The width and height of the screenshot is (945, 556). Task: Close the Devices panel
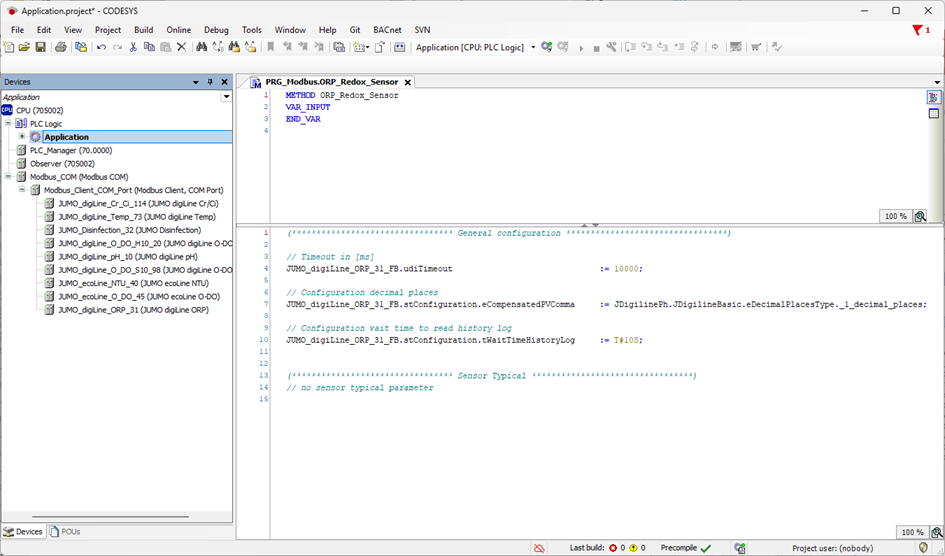click(x=225, y=82)
